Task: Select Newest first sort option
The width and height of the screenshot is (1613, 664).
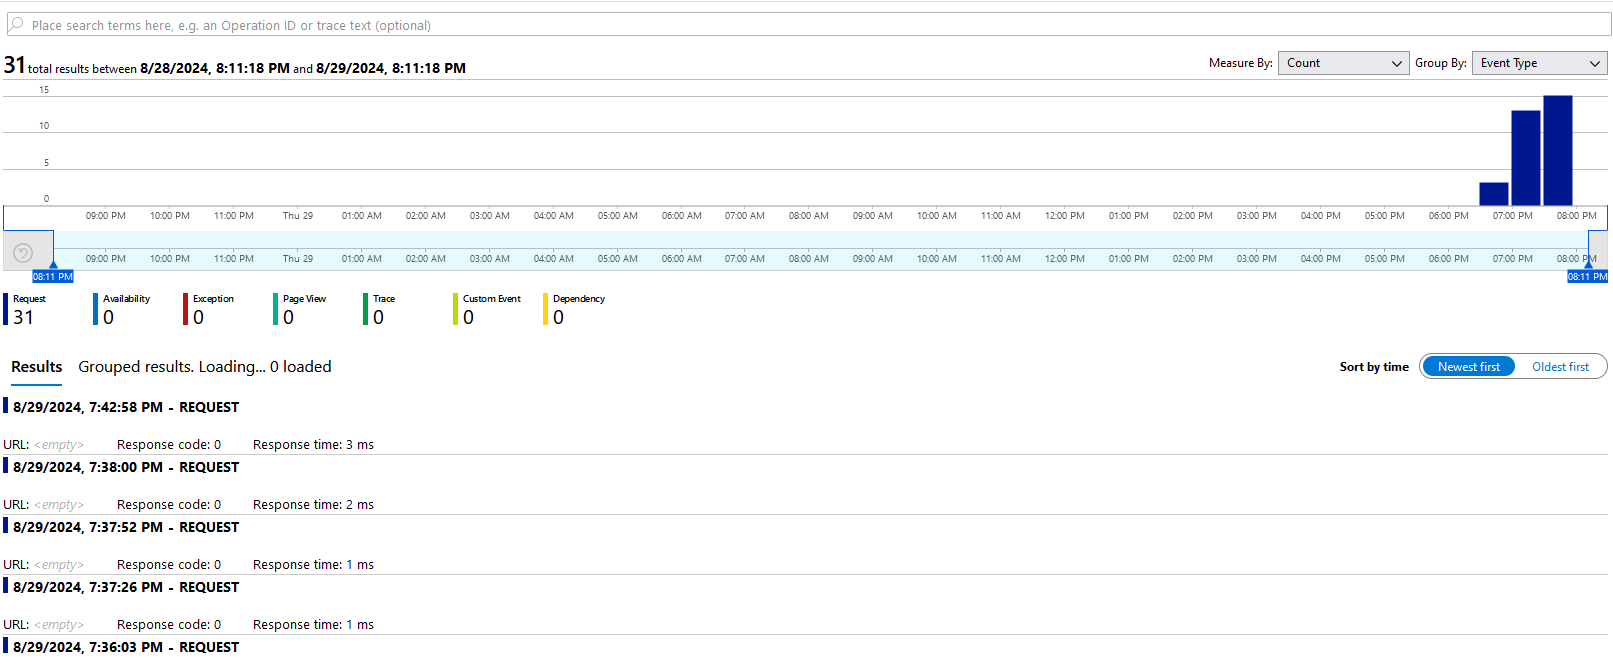Action: tap(1468, 367)
